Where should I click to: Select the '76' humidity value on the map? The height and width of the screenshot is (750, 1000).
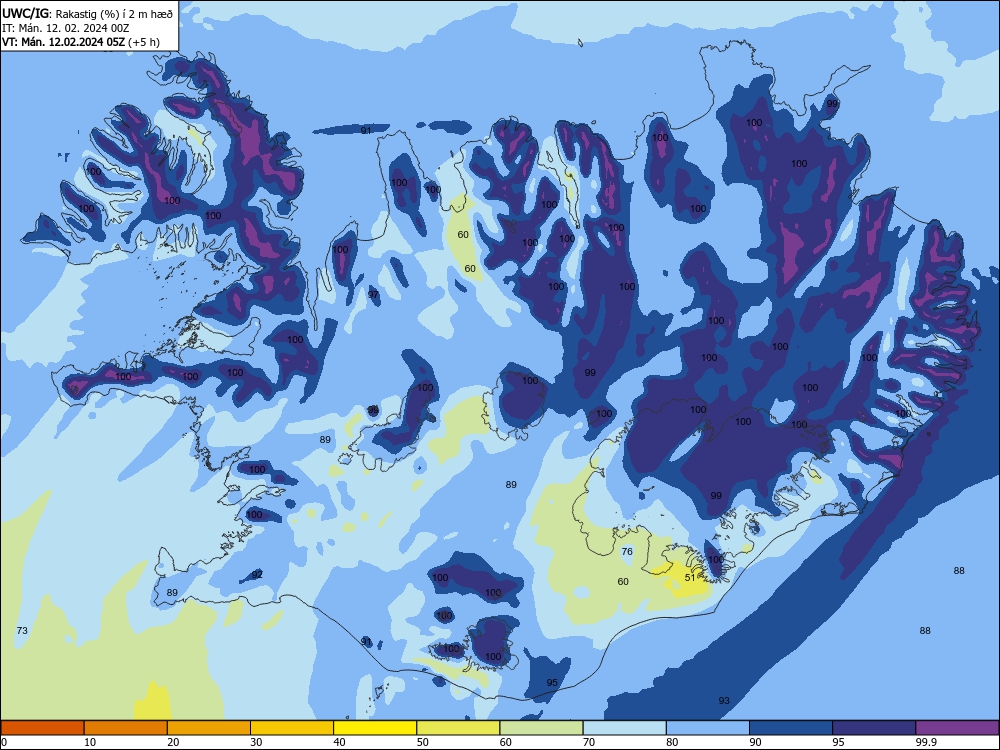point(627,552)
